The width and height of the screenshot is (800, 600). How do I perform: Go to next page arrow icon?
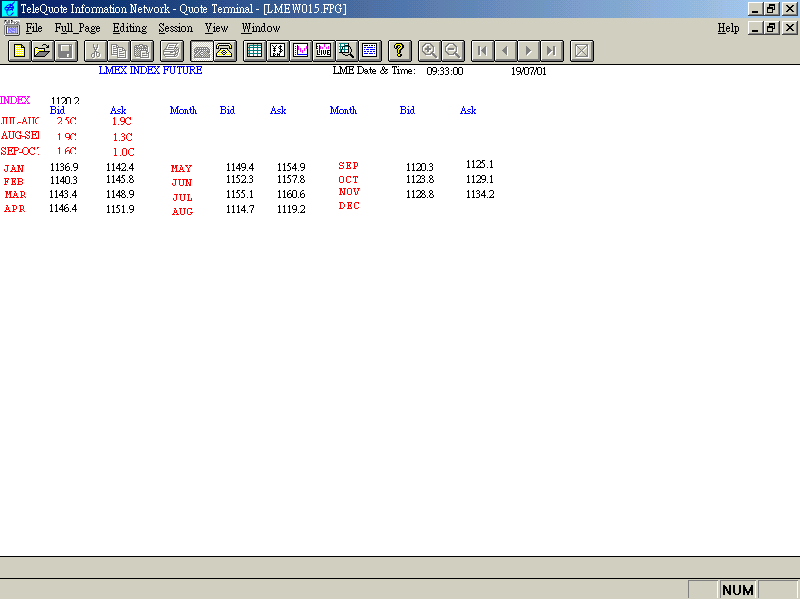point(528,51)
